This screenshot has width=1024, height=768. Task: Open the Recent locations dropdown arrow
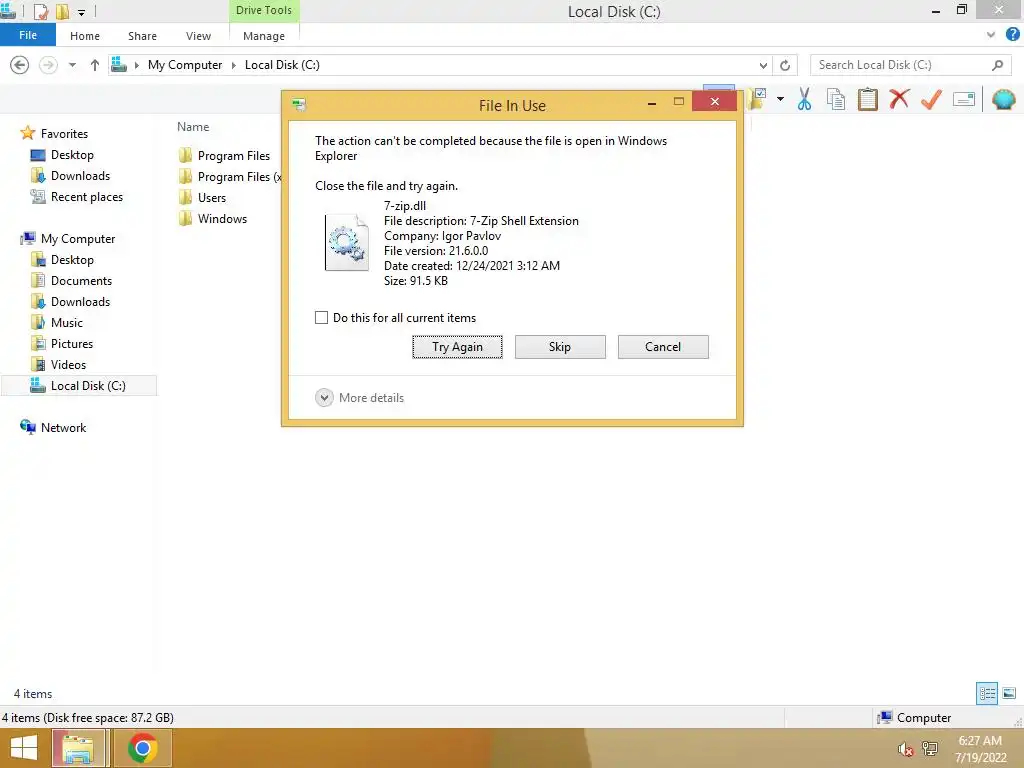click(72, 65)
